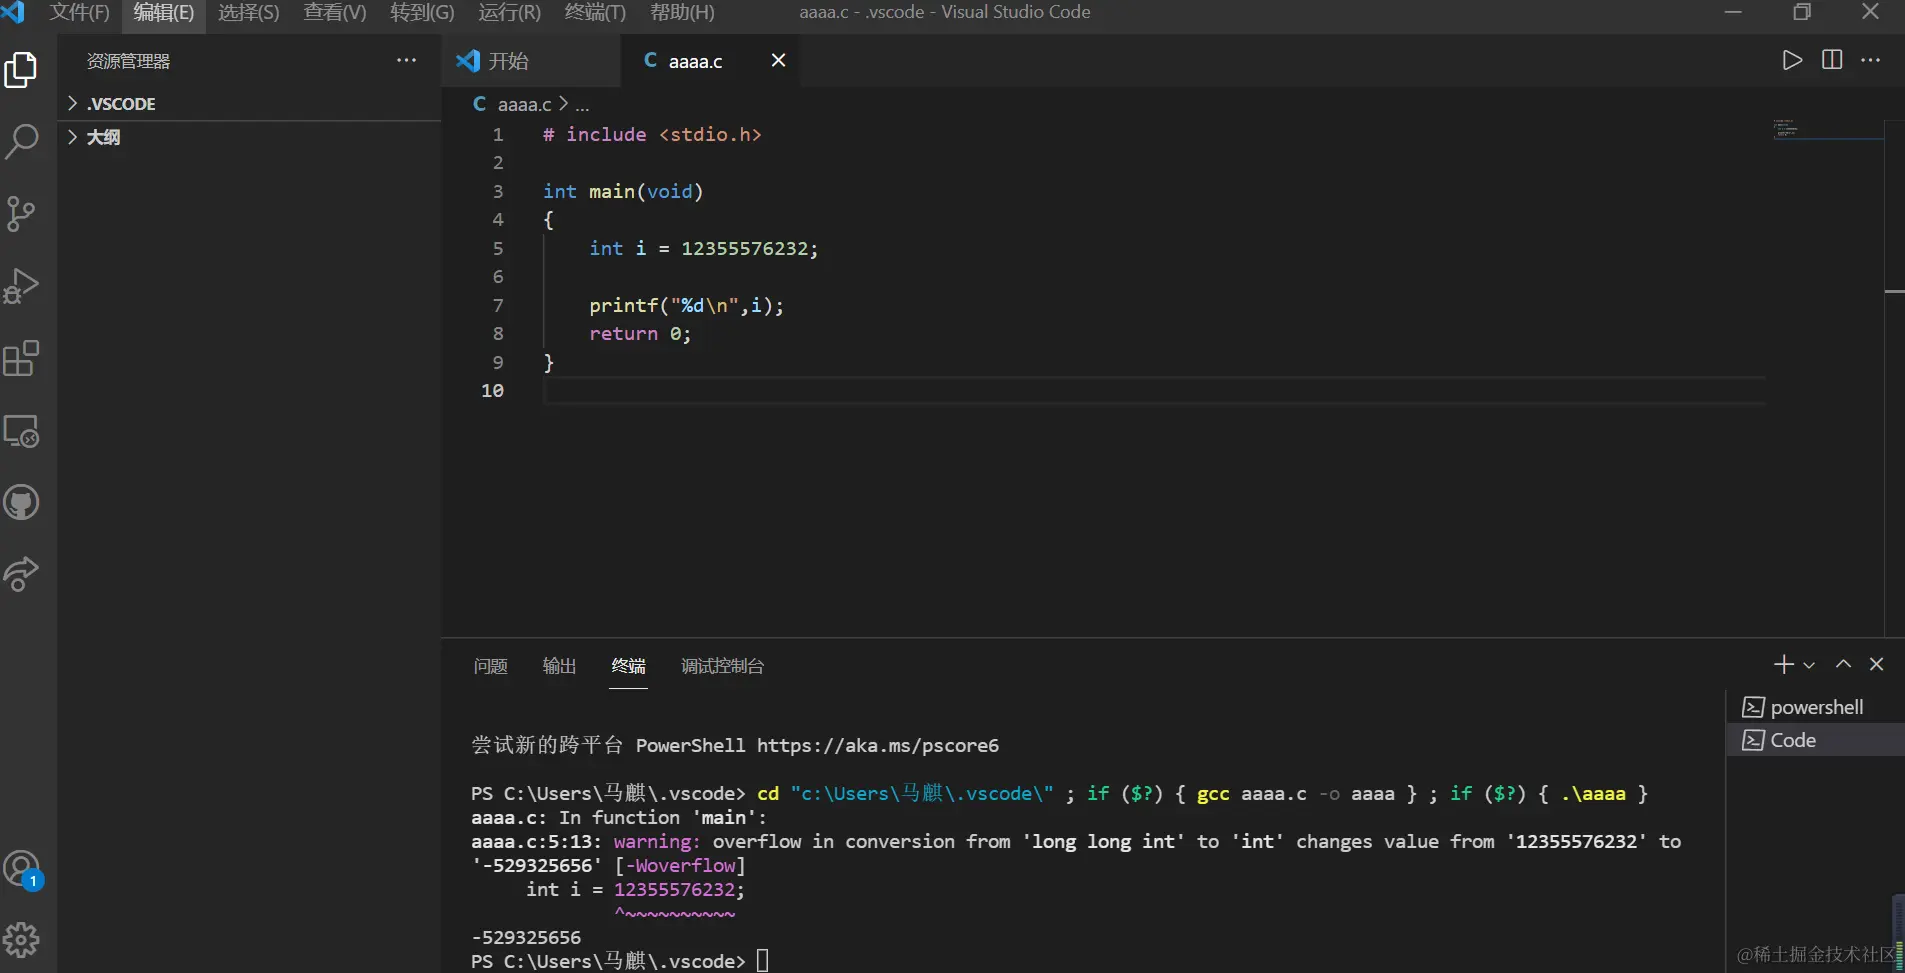Close the VS Code window
Viewport: 1905px width, 973px height.
[x=1871, y=12]
